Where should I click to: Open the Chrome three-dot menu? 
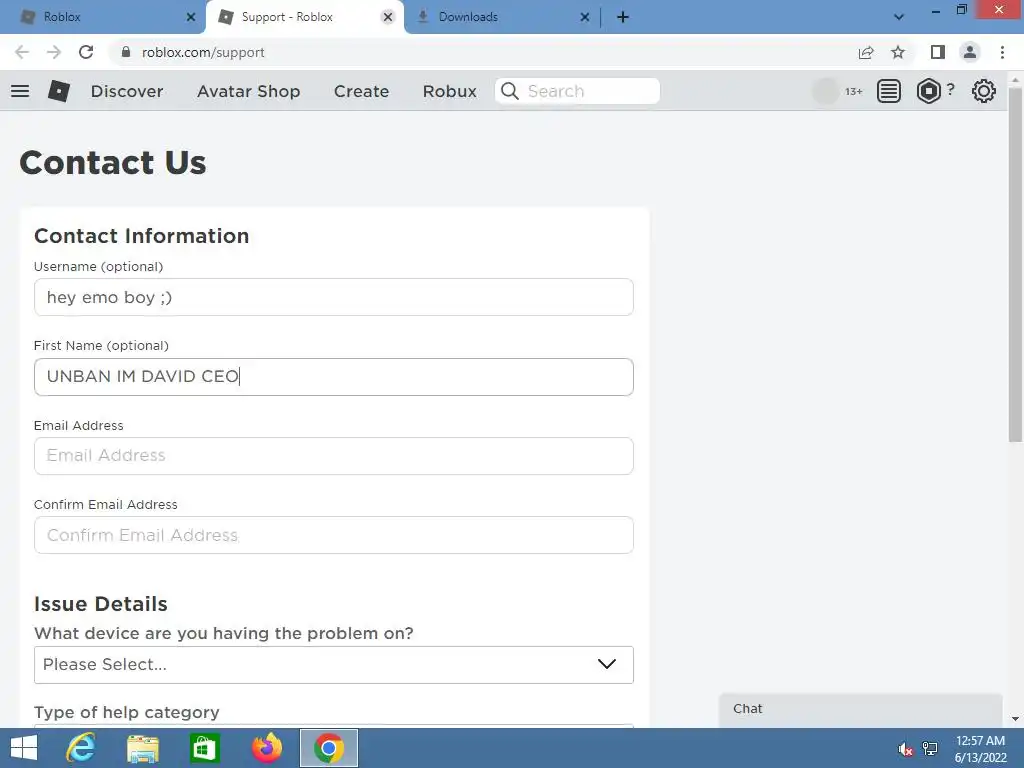1002,52
